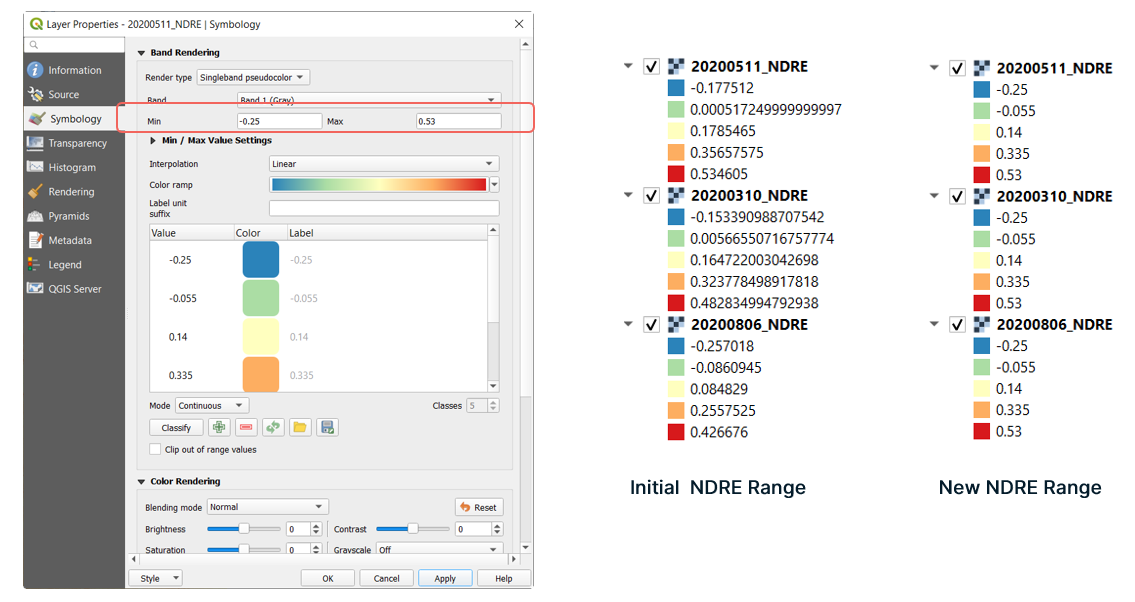
Task: Click the red remove selected rows icon
Action: coord(246,427)
